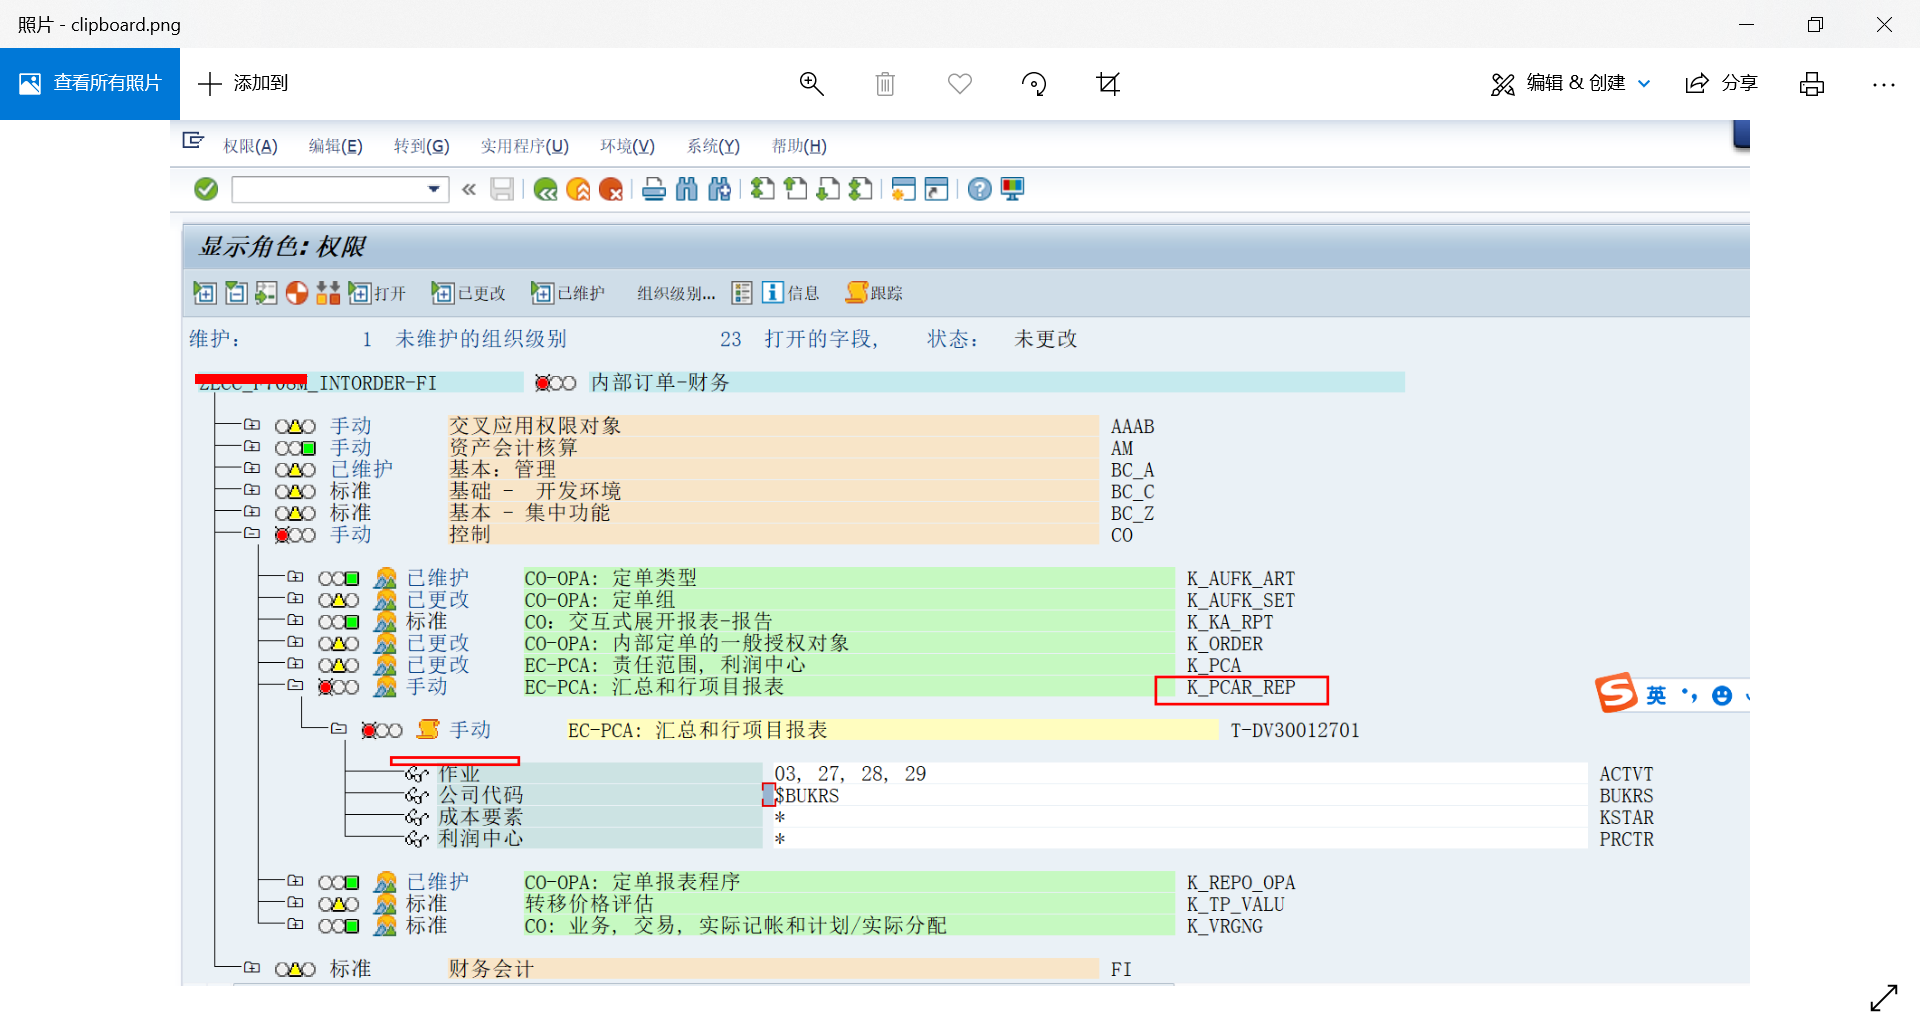Click the create new session icon
Image resolution: width=1920 pixels, height=1034 pixels.
(x=904, y=189)
